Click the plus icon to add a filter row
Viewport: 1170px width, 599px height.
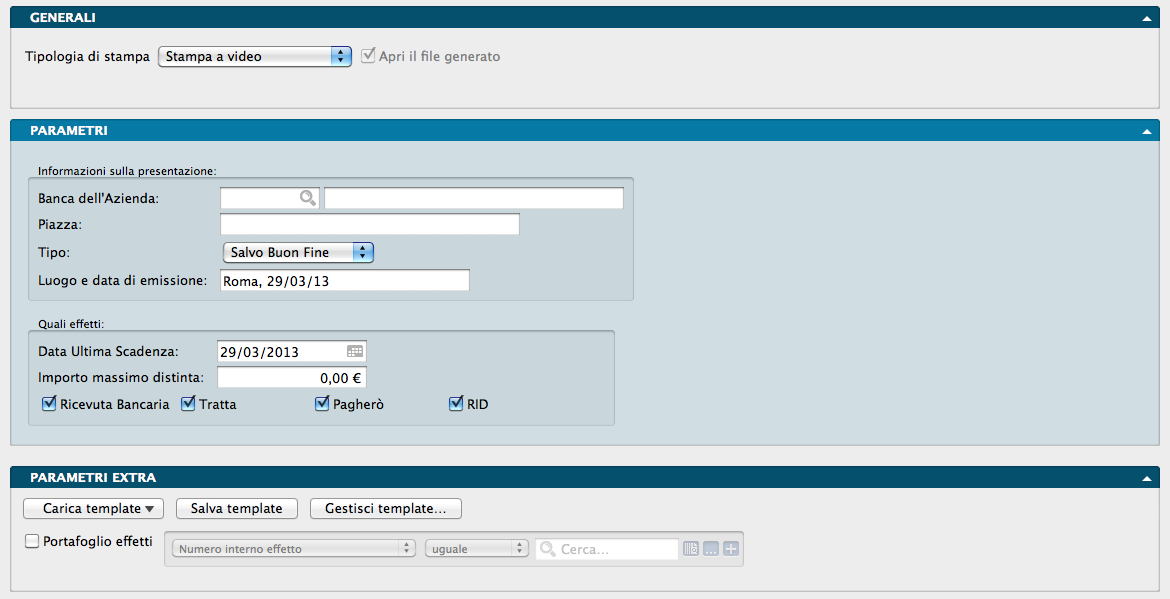[730, 548]
